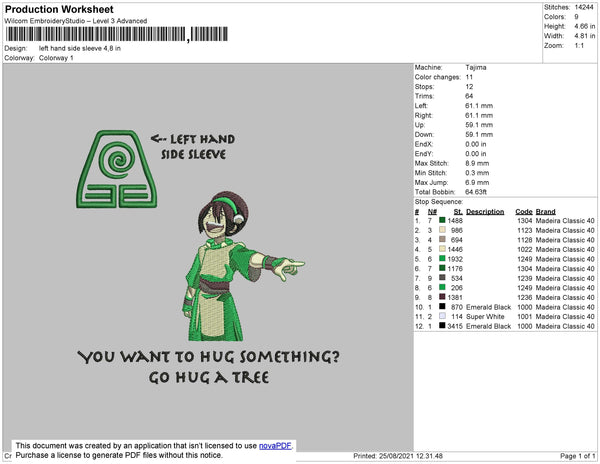Click the 'Stop Sequence:' heading

(x=439, y=202)
